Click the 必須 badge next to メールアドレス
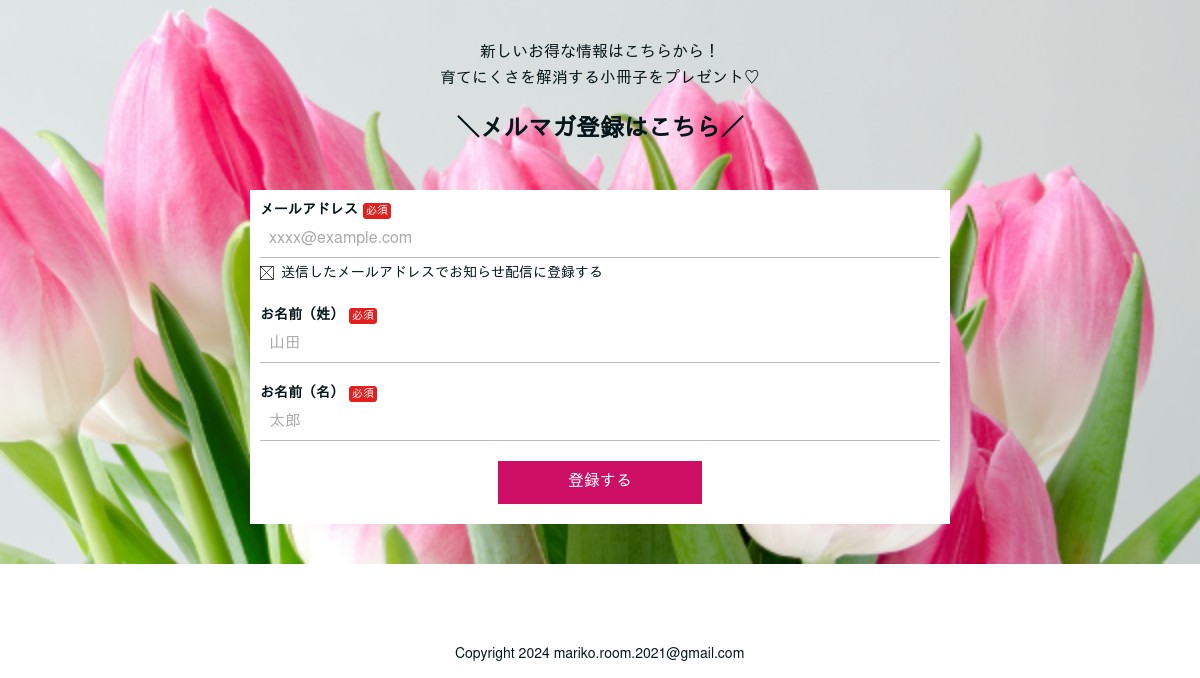The height and width of the screenshot is (678, 1200). [377, 210]
